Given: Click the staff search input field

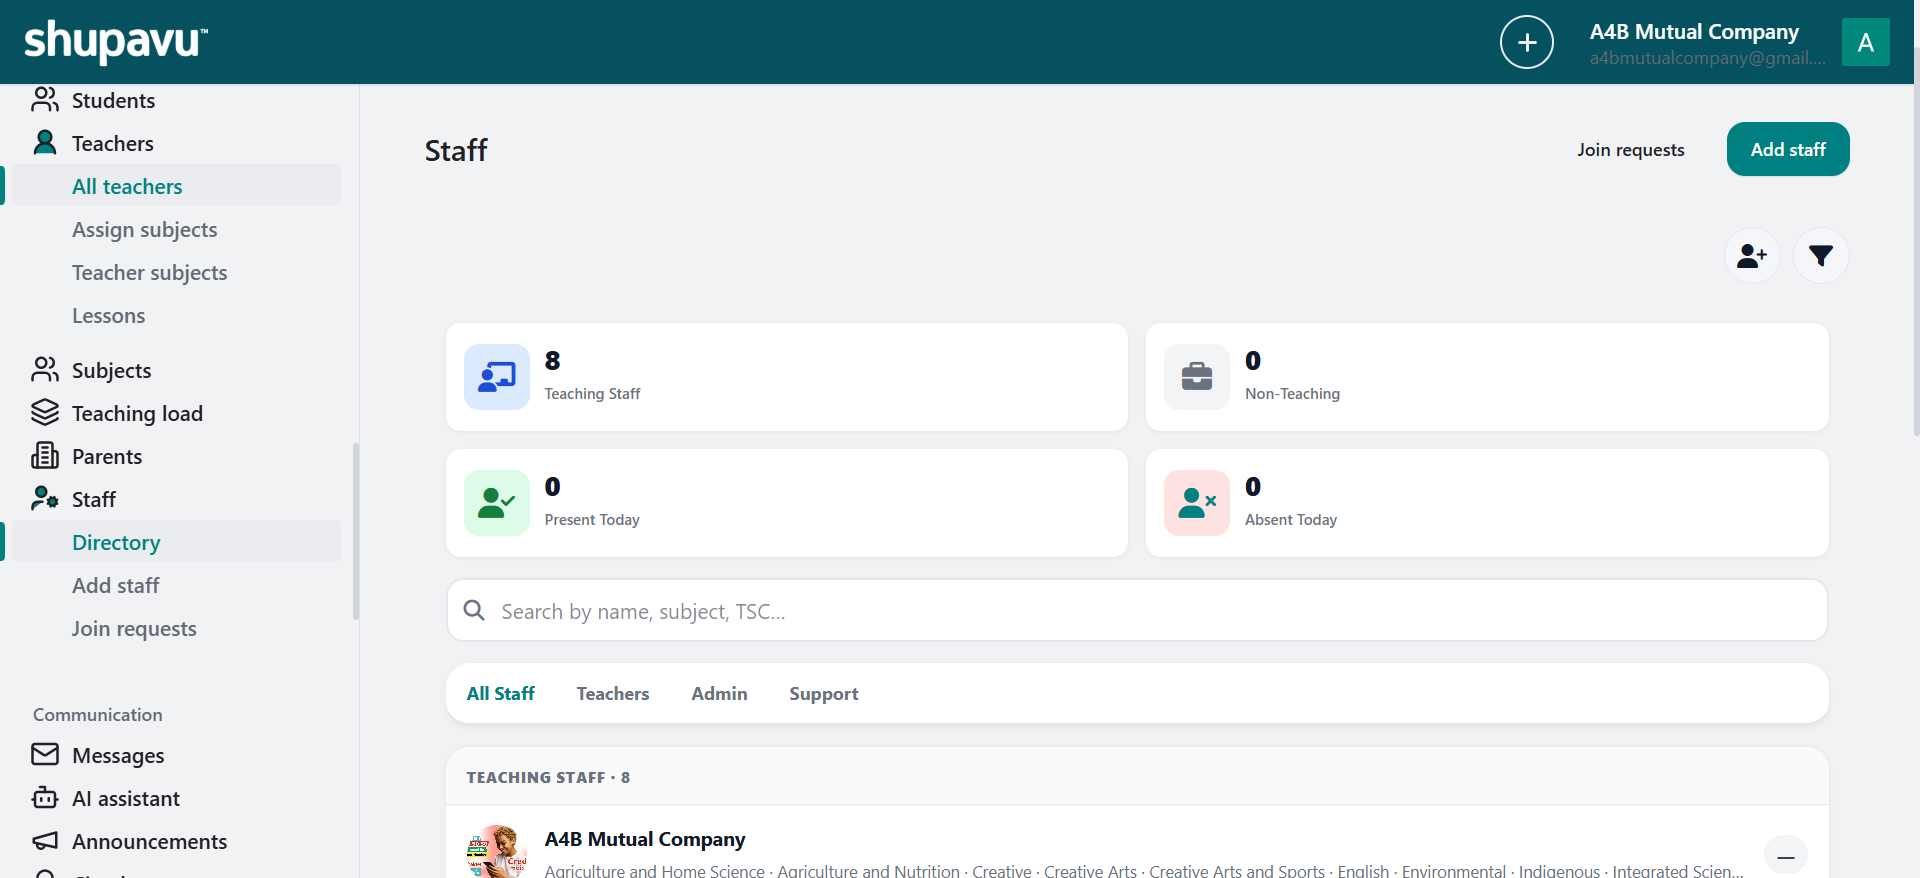Looking at the screenshot, I should 1137,610.
